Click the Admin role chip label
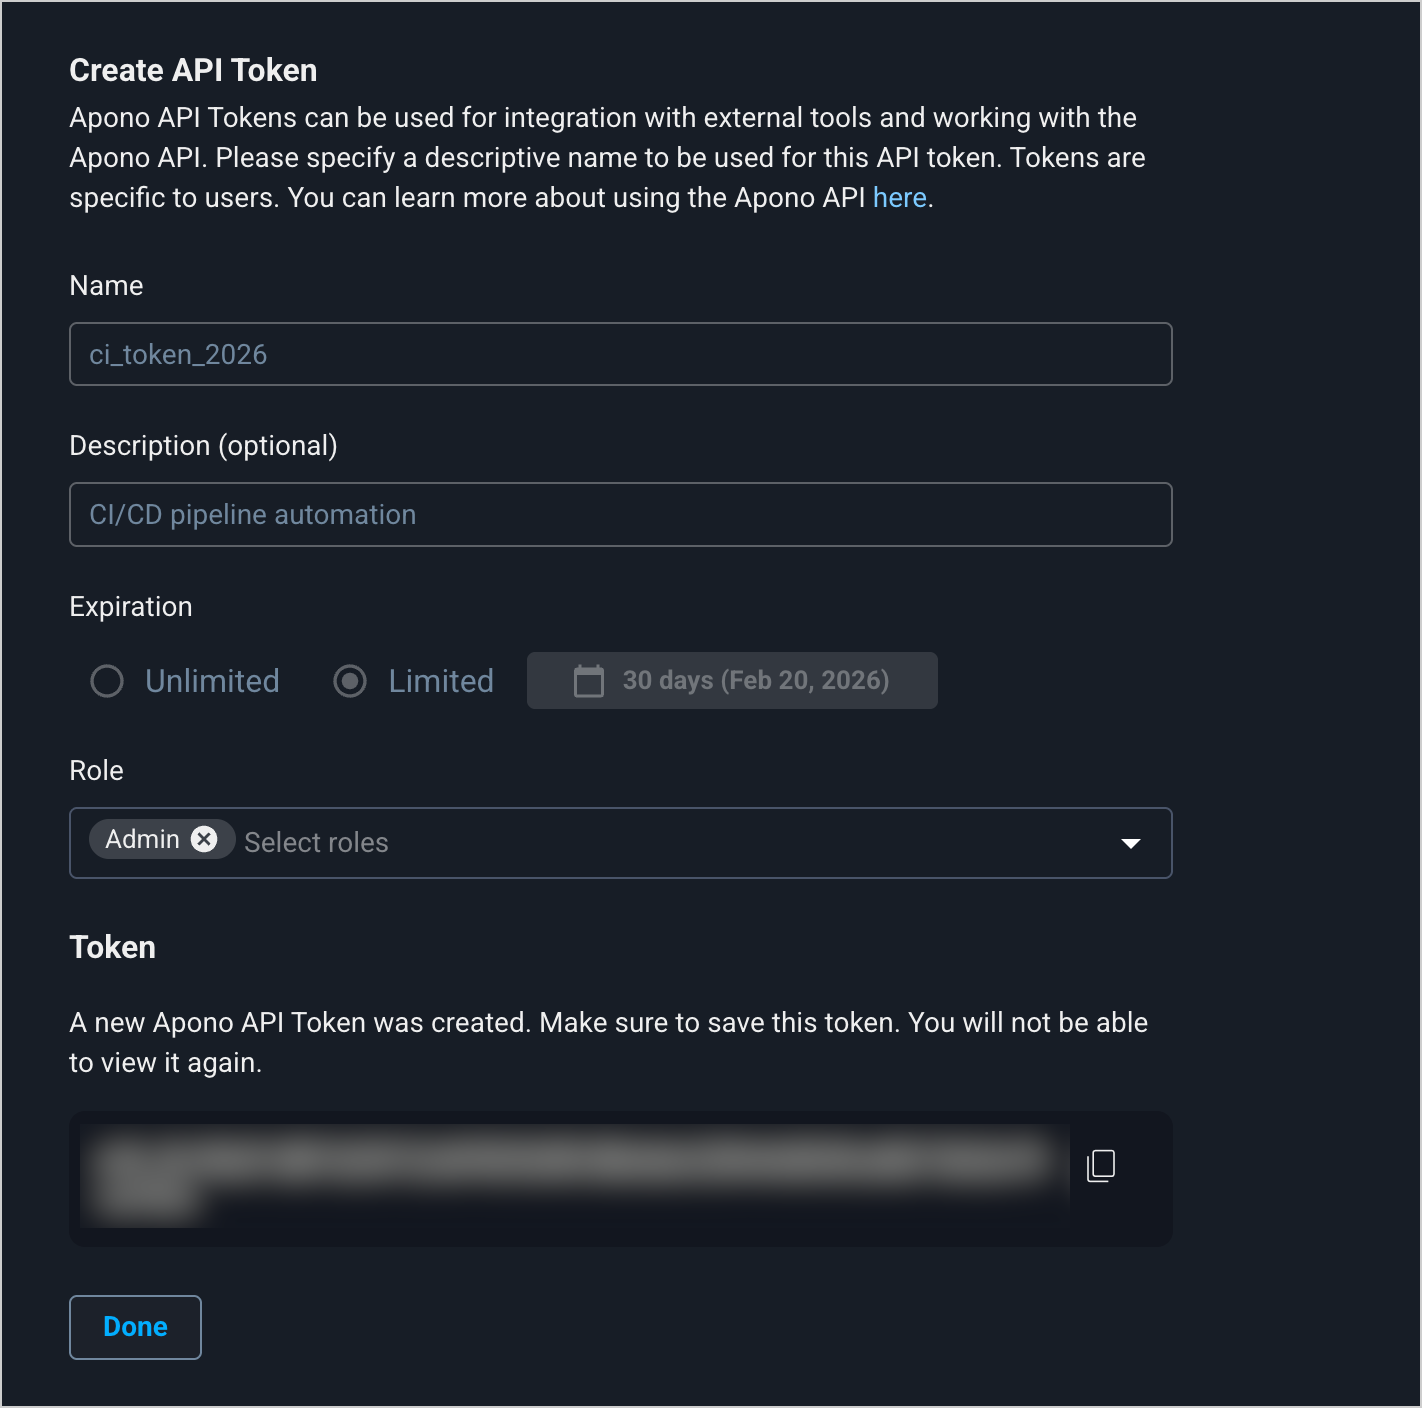 pos(143,839)
